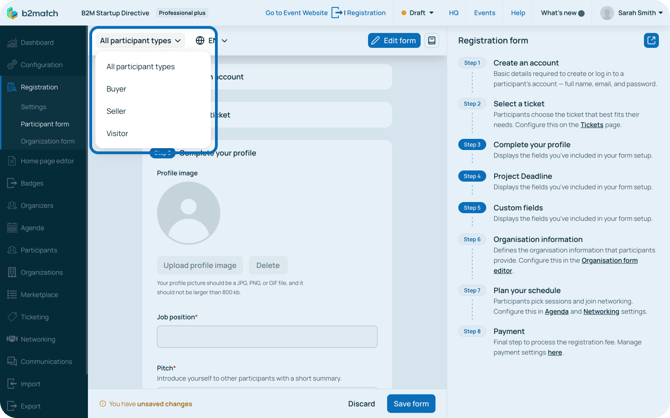Open Dashboard from the sidebar
The width and height of the screenshot is (670, 418).
pyautogui.click(x=37, y=42)
